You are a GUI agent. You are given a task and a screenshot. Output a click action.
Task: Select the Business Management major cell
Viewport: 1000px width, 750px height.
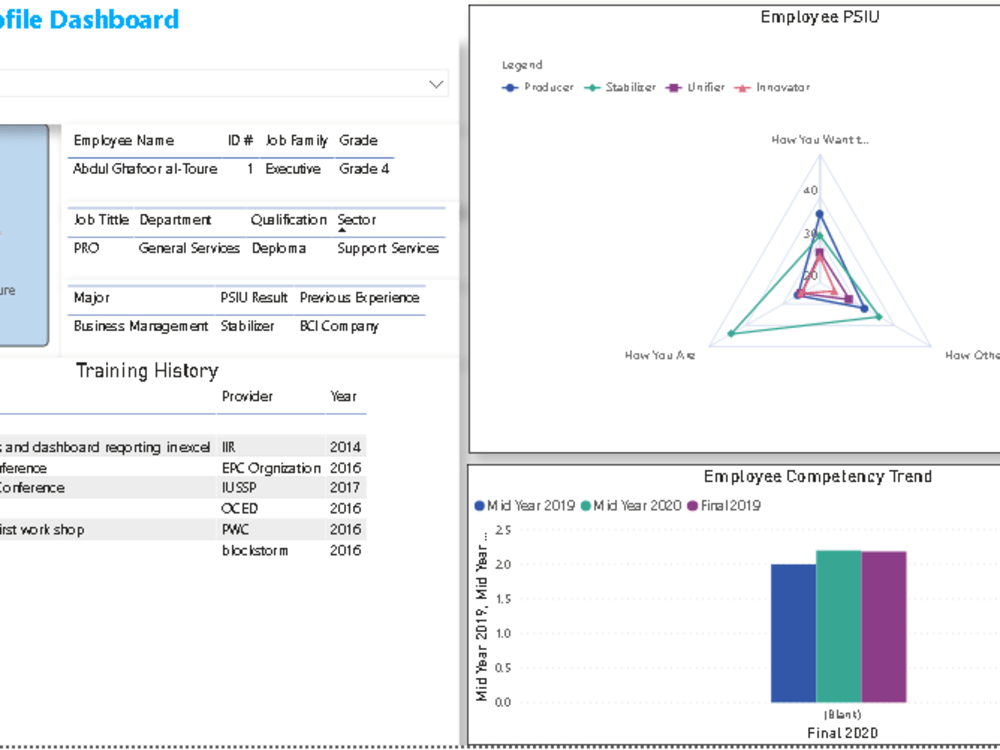point(141,326)
